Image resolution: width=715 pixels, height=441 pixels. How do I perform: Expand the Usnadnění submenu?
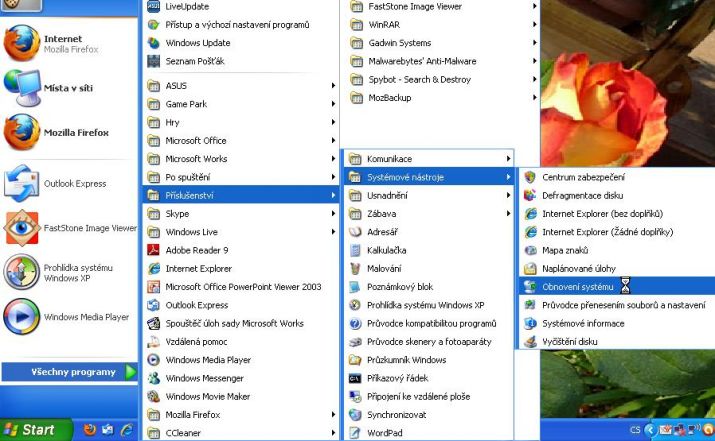429,195
